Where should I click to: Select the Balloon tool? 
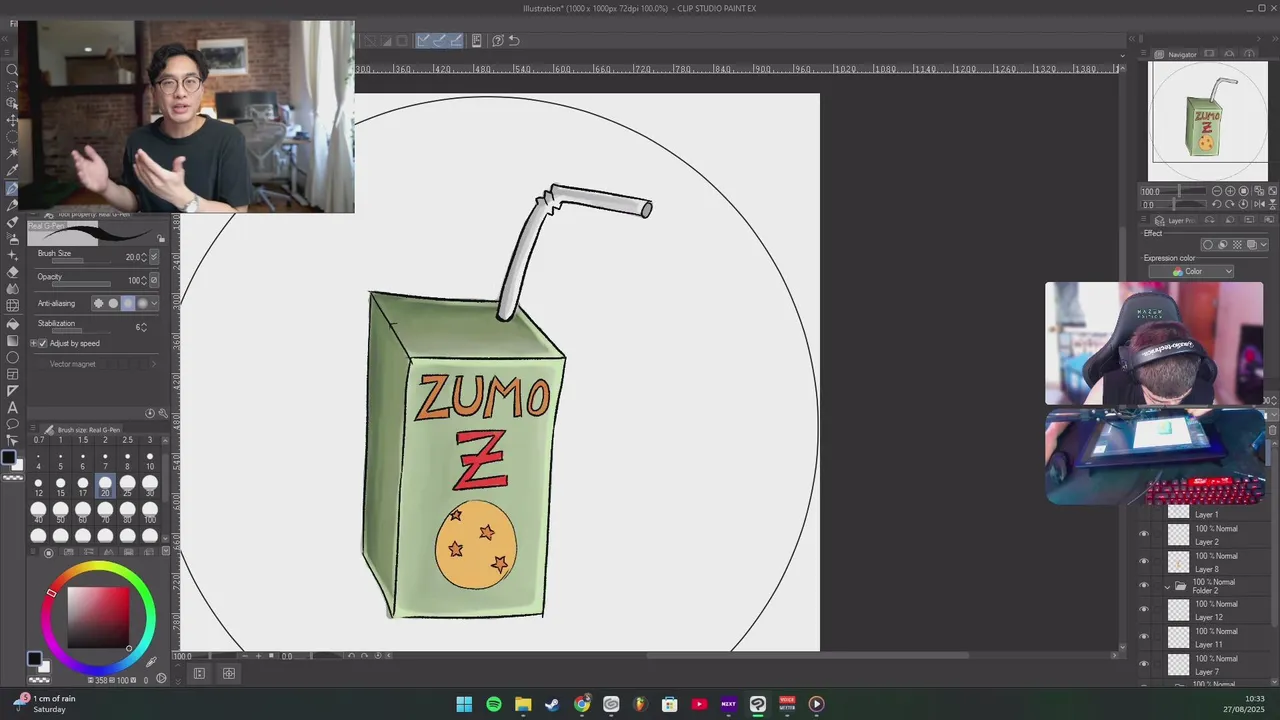click(x=12, y=424)
